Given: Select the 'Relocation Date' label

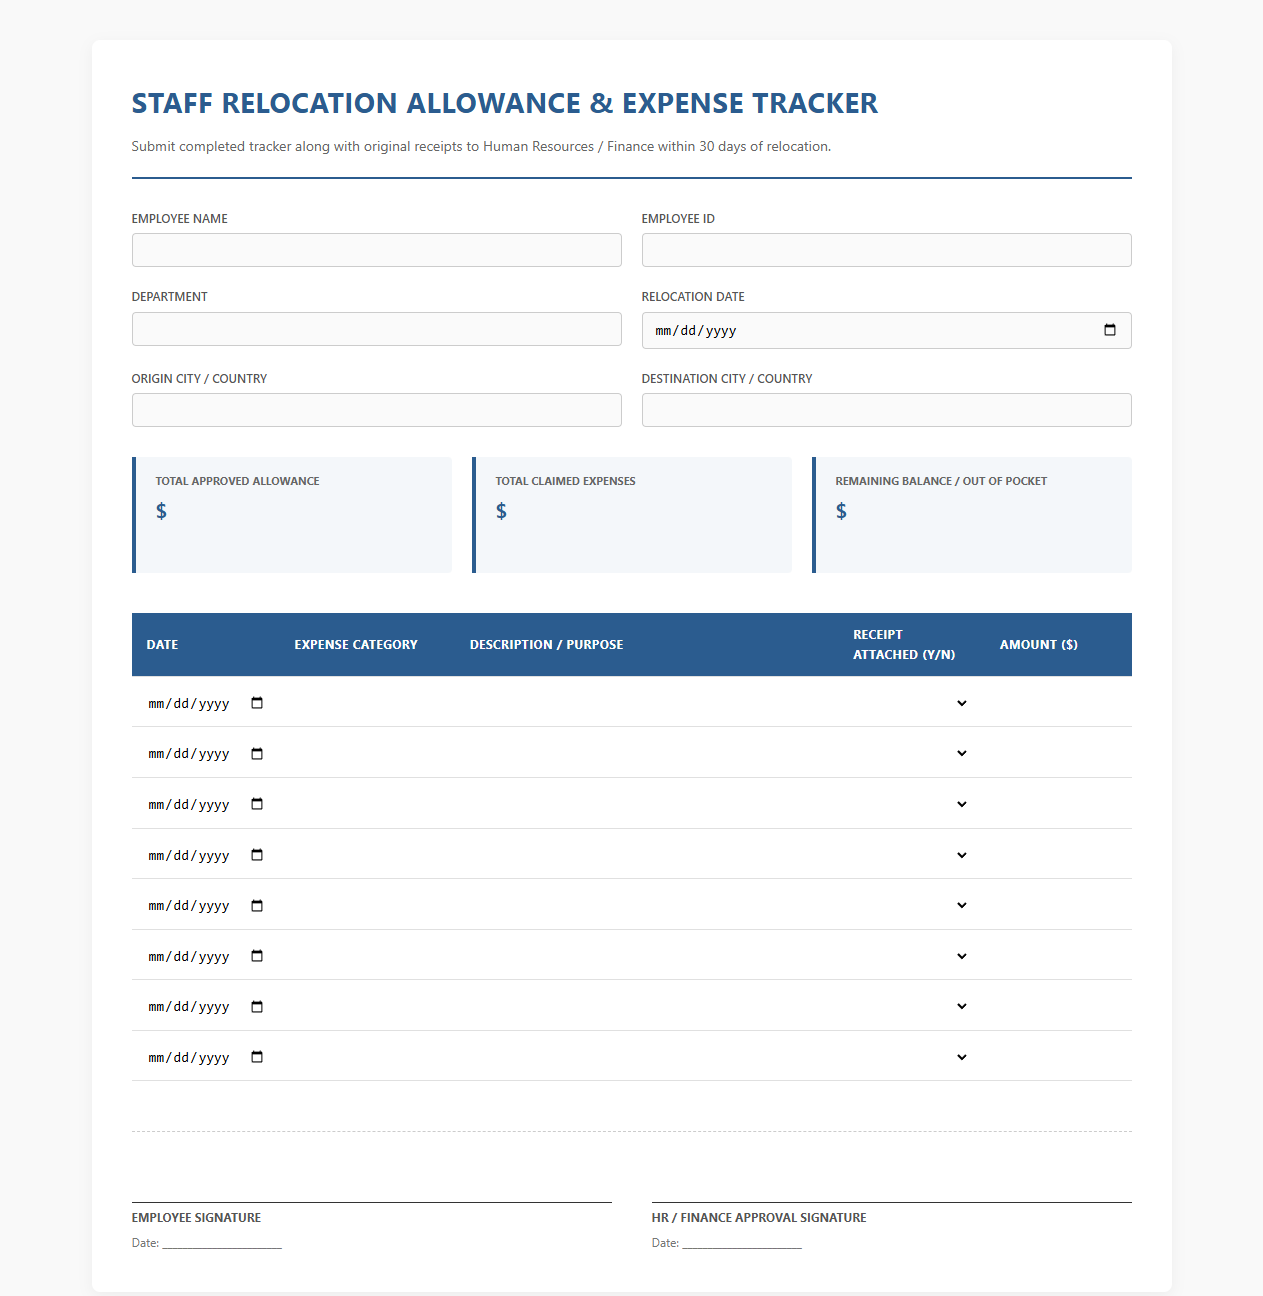Looking at the screenshot, I should coord(693,297).
